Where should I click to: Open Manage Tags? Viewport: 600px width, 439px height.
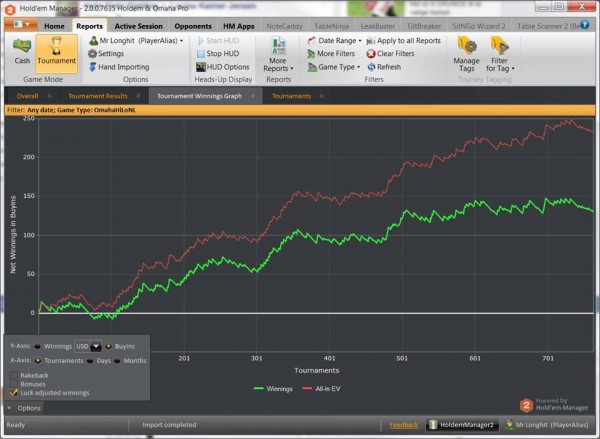pos(466,54)
